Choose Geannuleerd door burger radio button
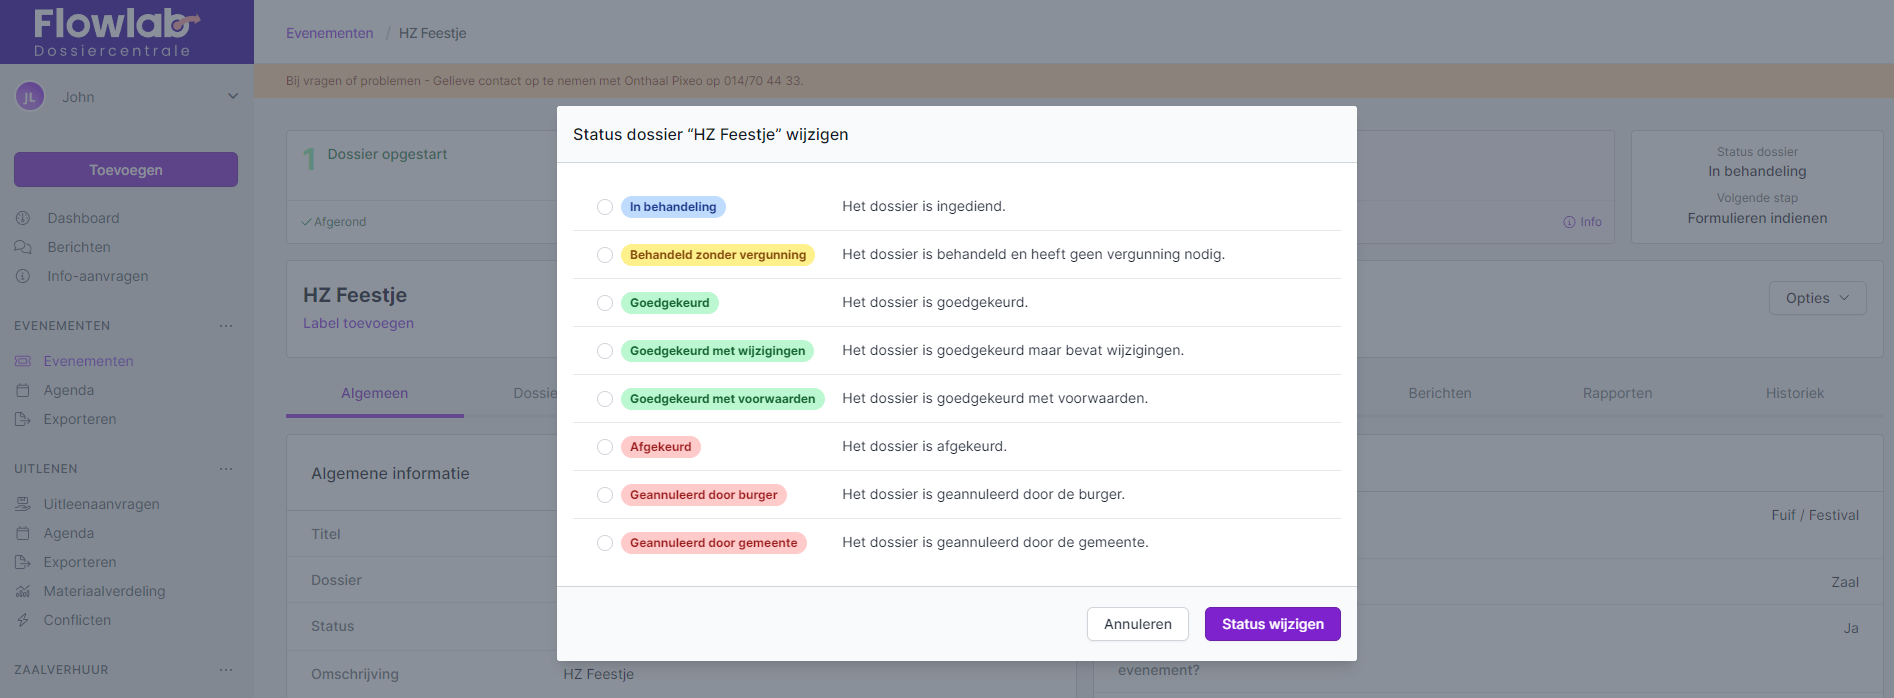Viewport: 1894px width, 698px height. coord(605,495)
